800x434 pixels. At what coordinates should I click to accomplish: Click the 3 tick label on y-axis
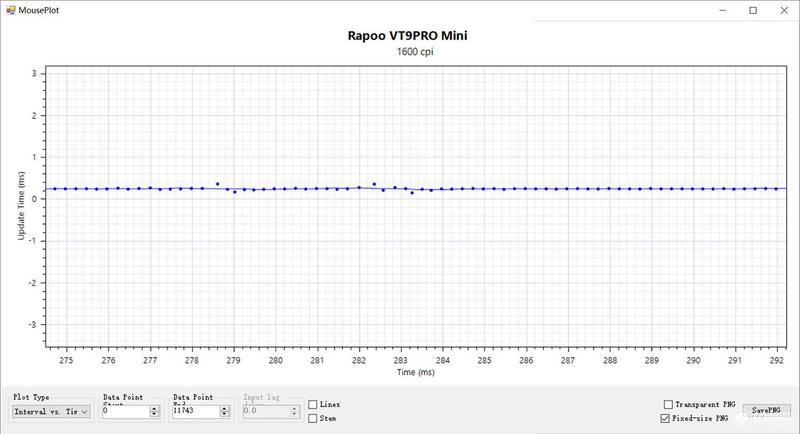[x=34, y=73]
